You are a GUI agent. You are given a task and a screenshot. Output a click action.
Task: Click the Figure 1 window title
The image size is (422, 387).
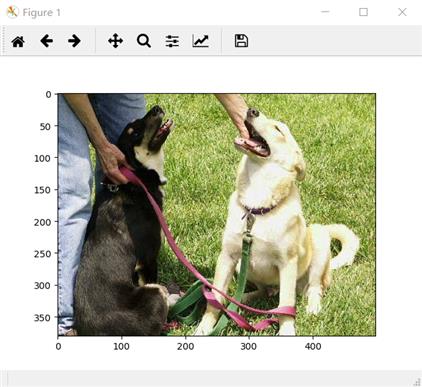42,13
